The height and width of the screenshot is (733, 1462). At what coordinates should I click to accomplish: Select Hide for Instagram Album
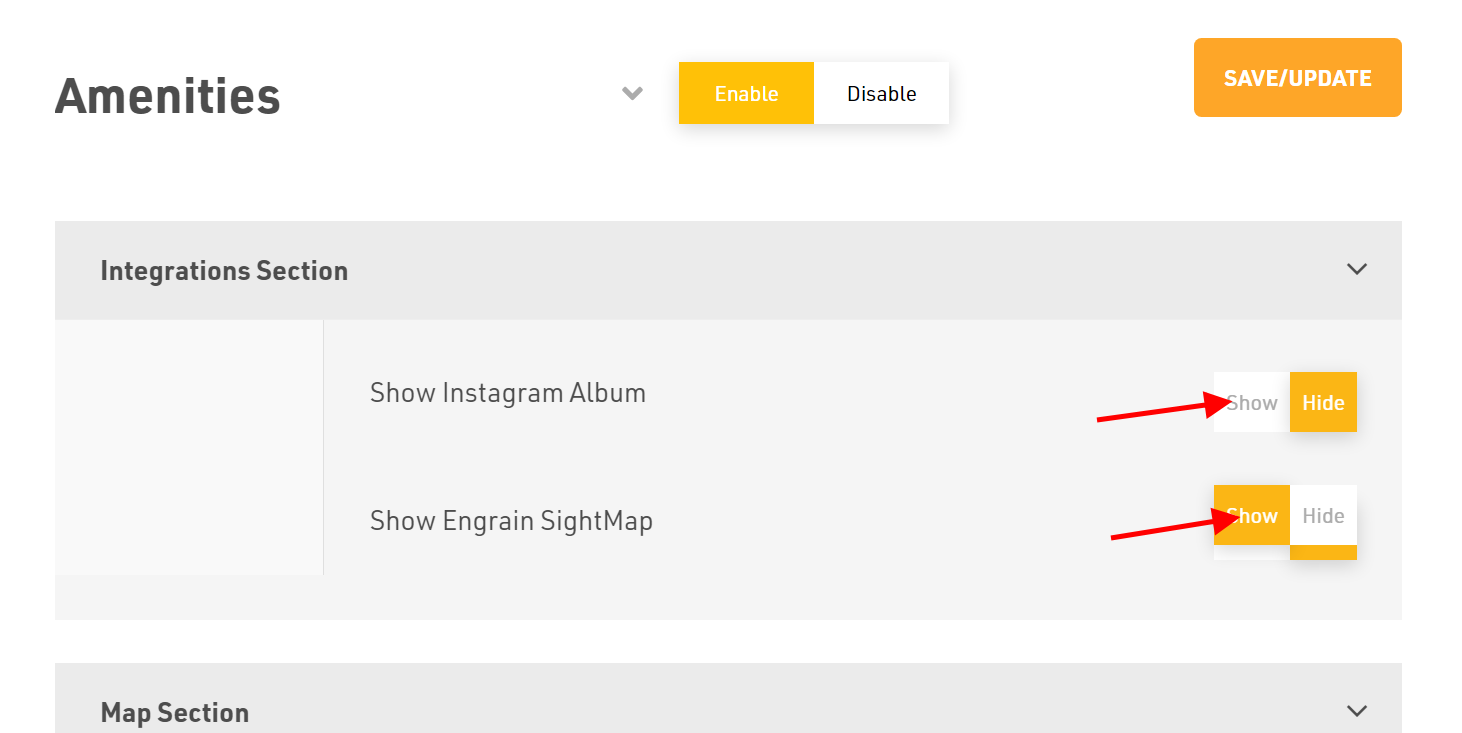click(1323, 403)
